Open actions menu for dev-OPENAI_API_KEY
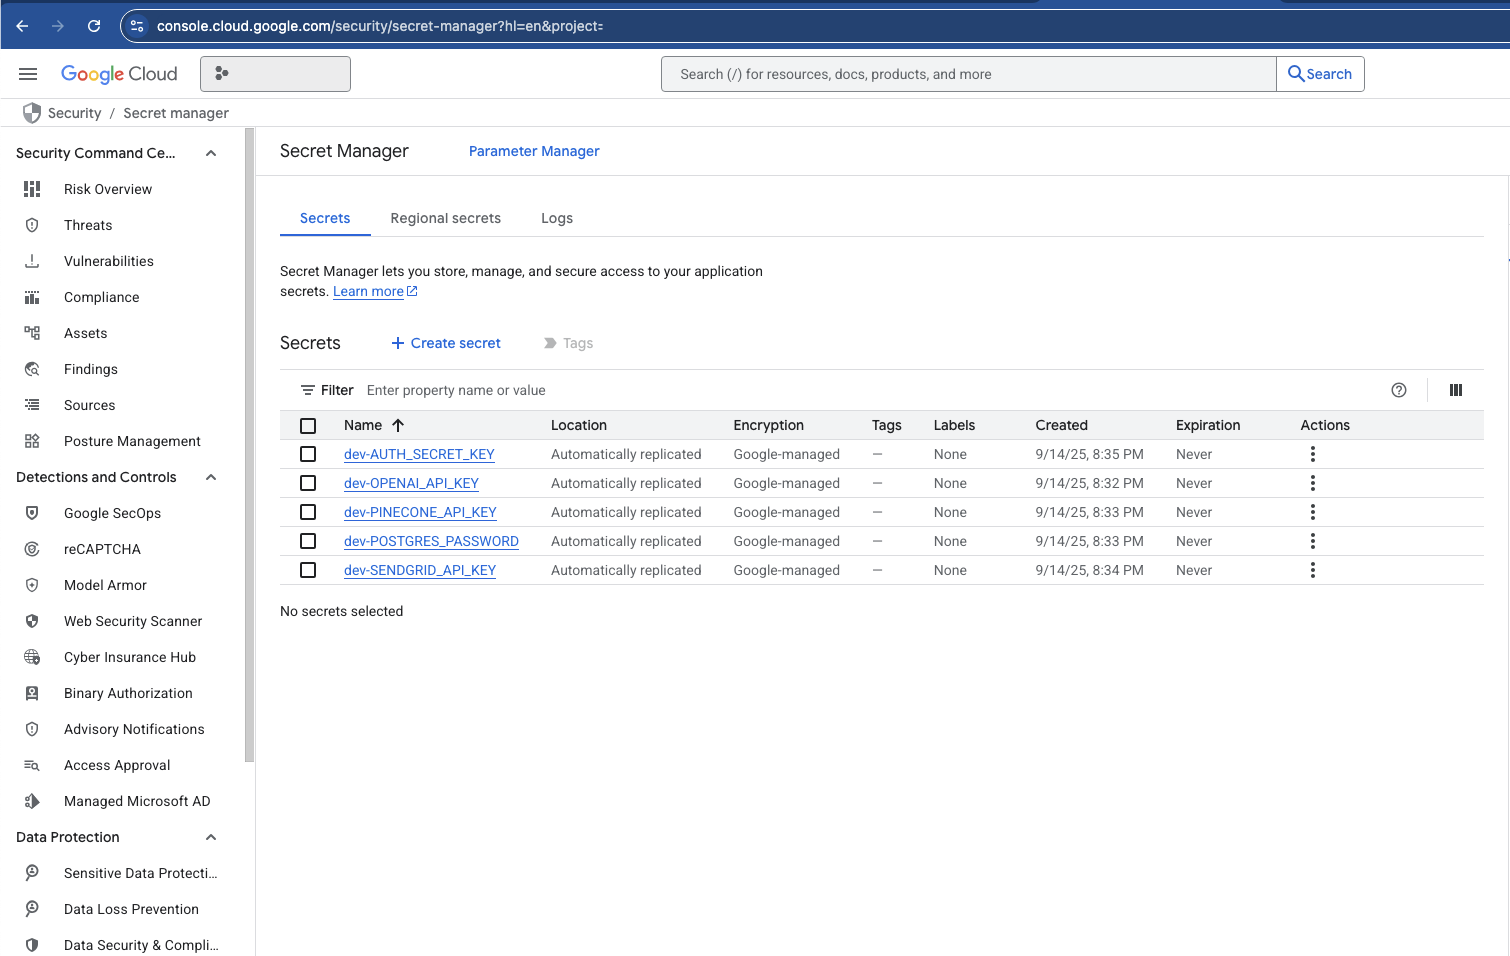 tap(1312, 483)
